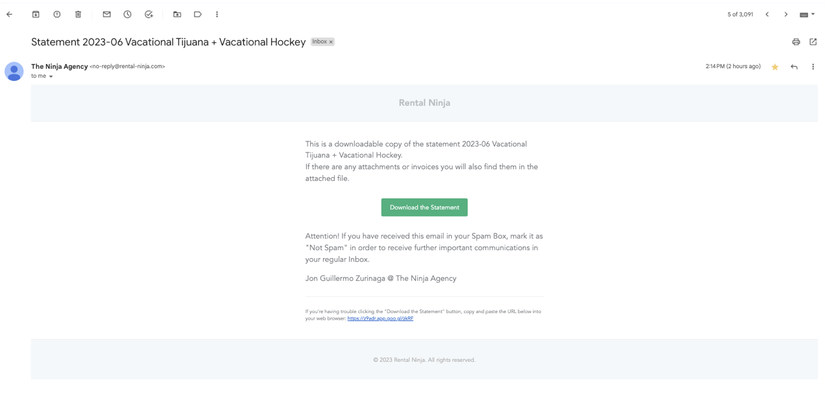Expand recipient details next to "to me"

pos(51,77)
